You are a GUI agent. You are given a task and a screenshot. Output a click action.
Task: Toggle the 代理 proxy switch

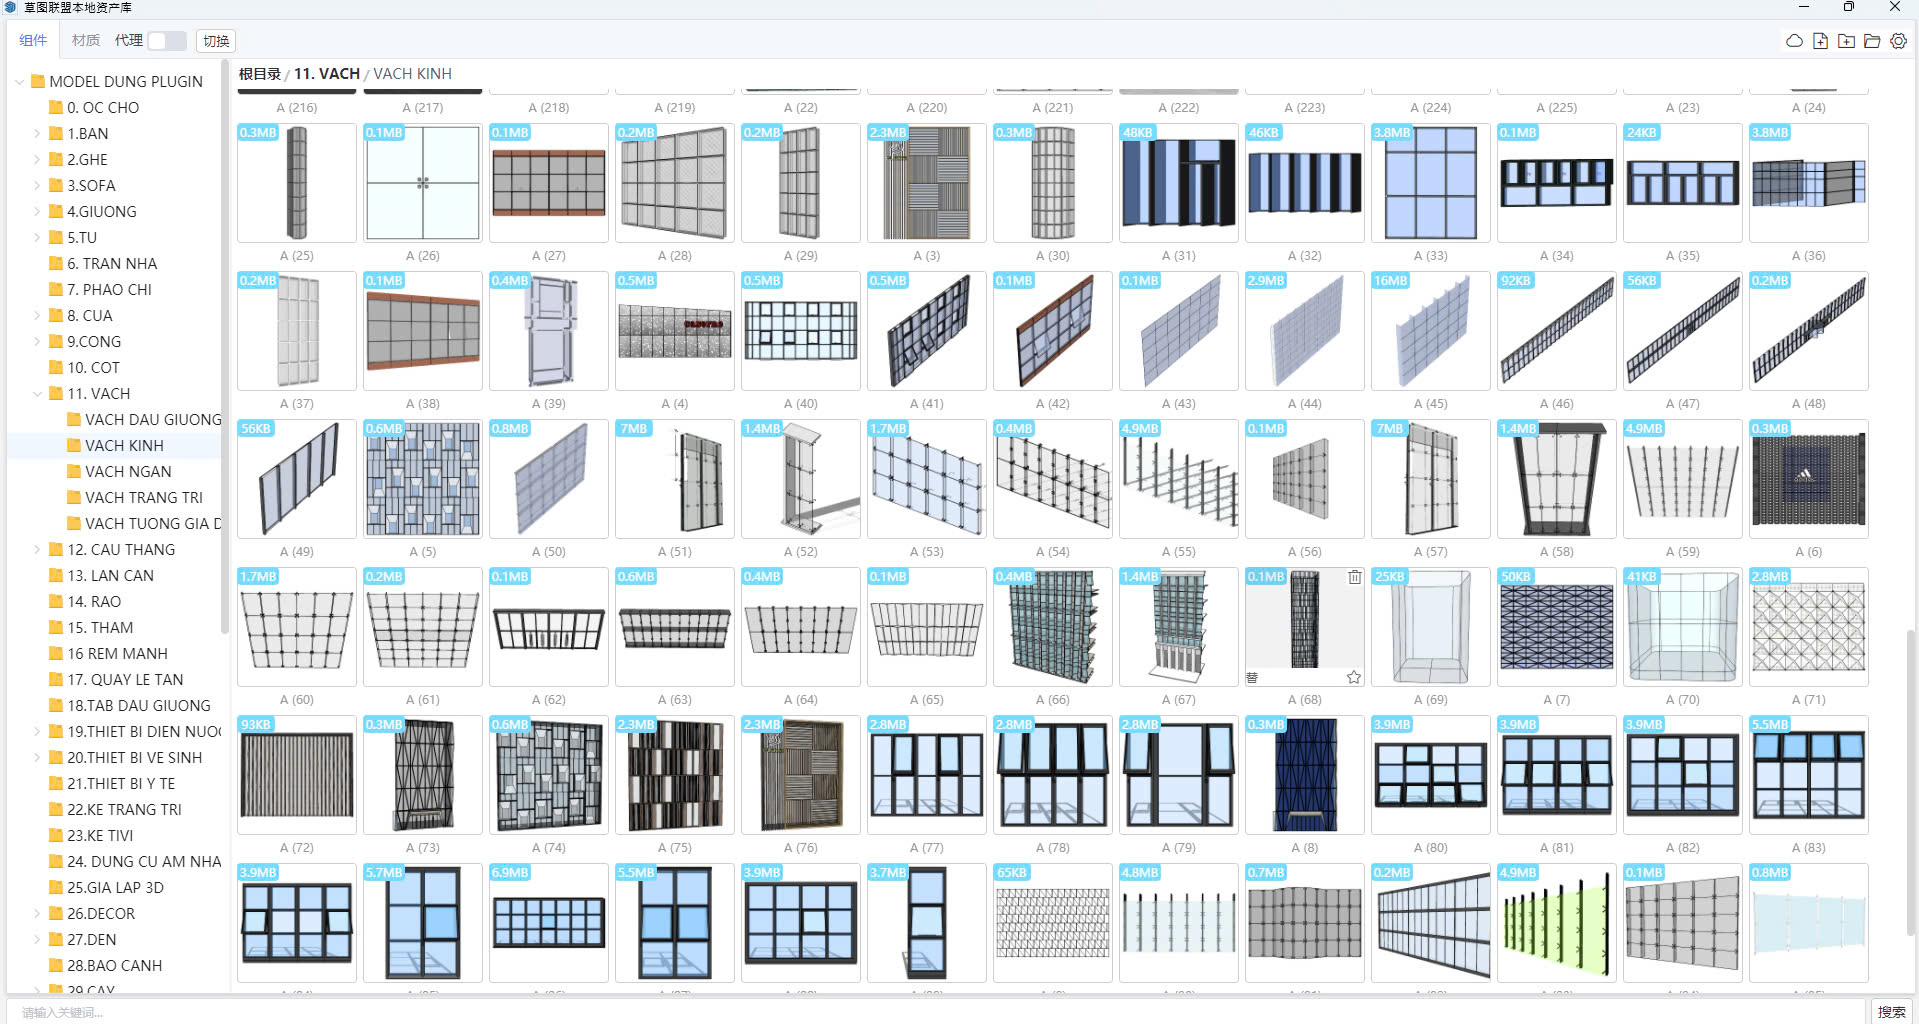tap(167, 41)
